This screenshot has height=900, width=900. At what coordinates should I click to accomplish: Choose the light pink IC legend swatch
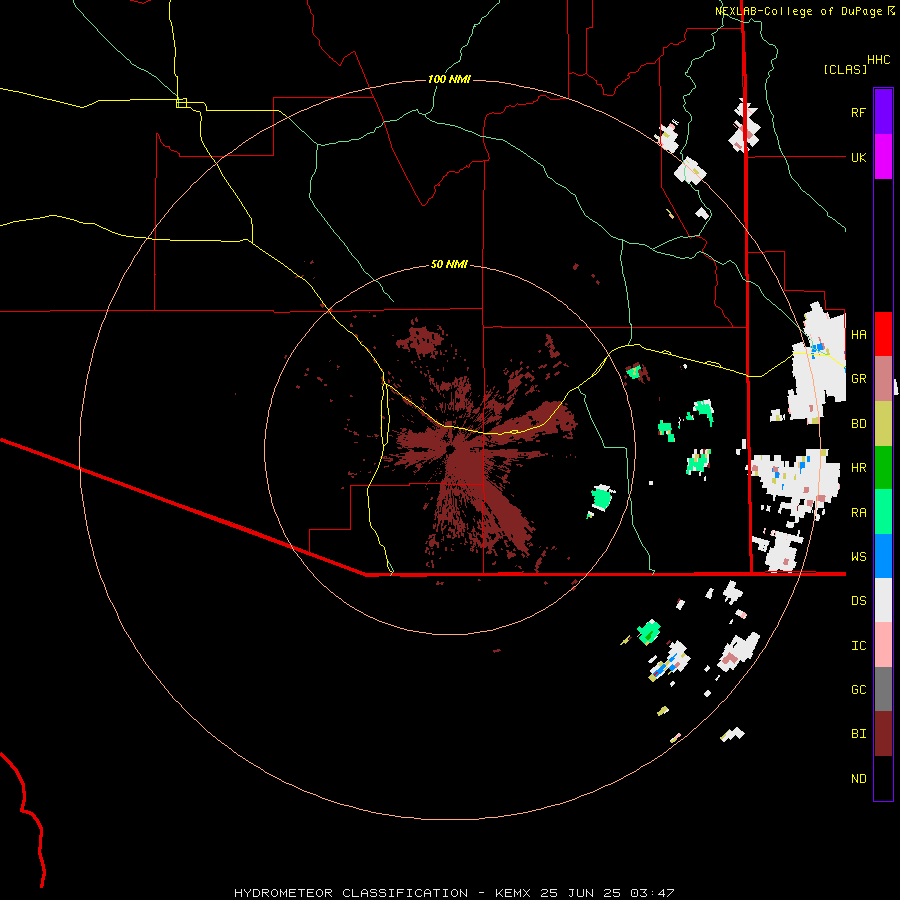pyautogui.click(x=883, y=645)
